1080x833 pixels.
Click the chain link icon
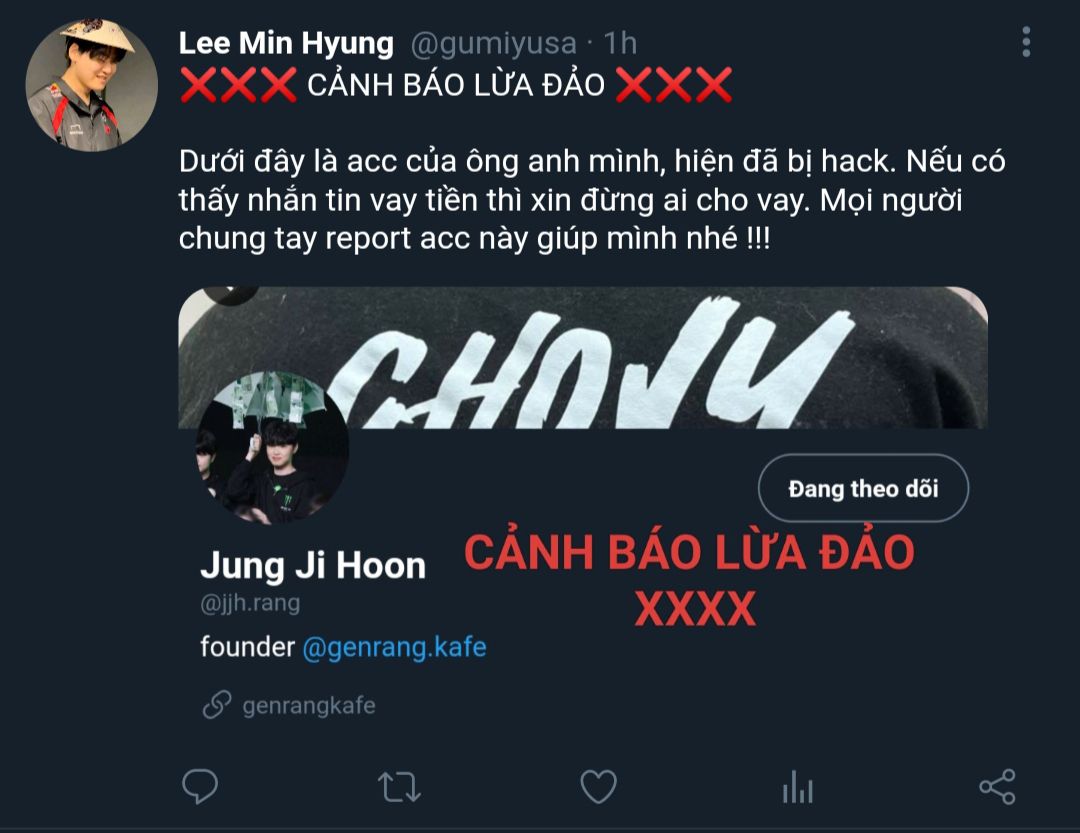tap(217, 704)
